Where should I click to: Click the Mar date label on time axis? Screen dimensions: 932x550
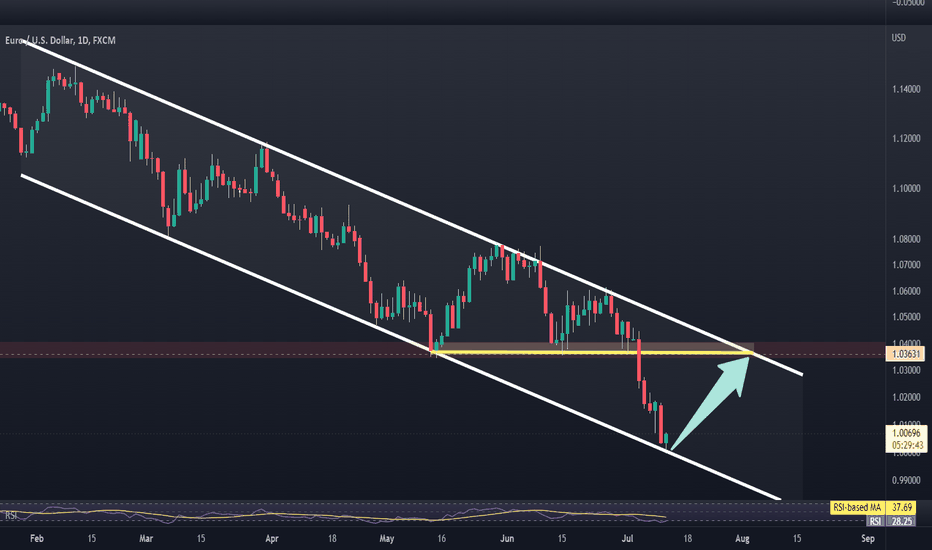146,539
